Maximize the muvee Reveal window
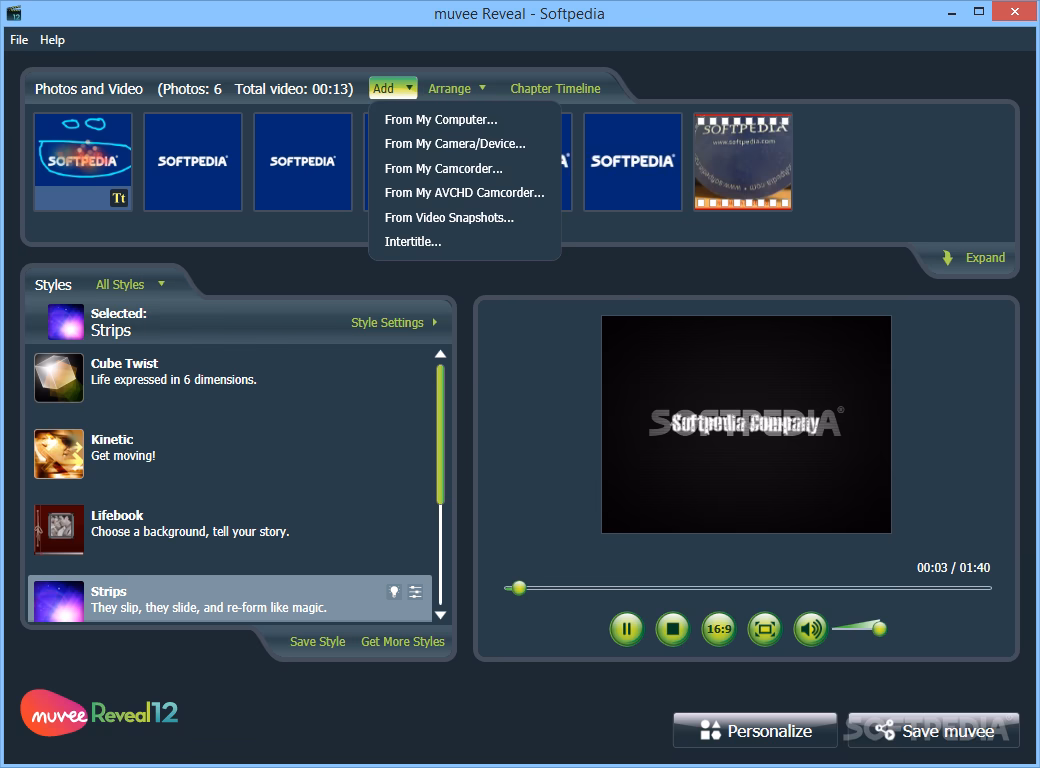Screen dimensions: 1040x768 (978, 11)
